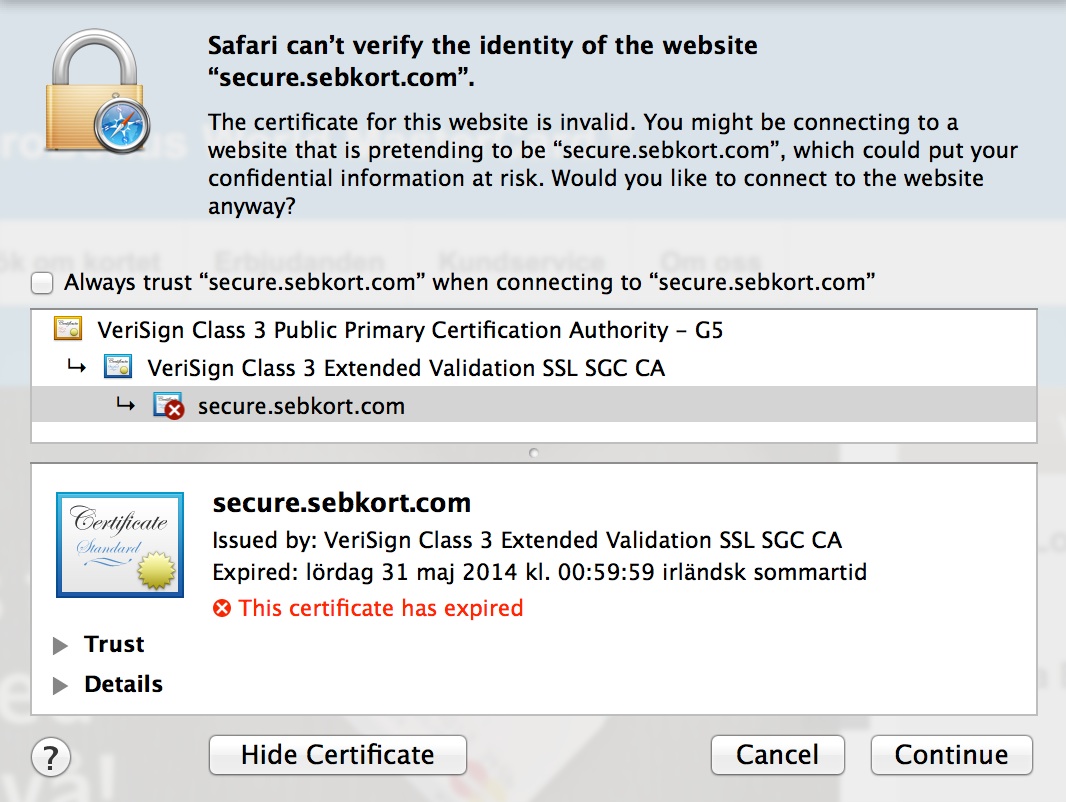This screenshot has width=1066, height=802.
Task: Click the red expired error icon
Action: tap(222, 608)
